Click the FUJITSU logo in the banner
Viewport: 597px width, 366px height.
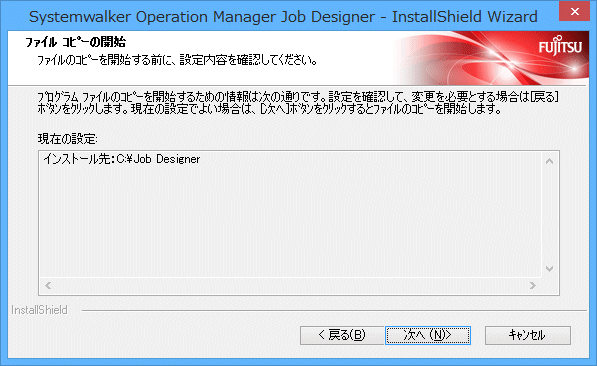560,46
